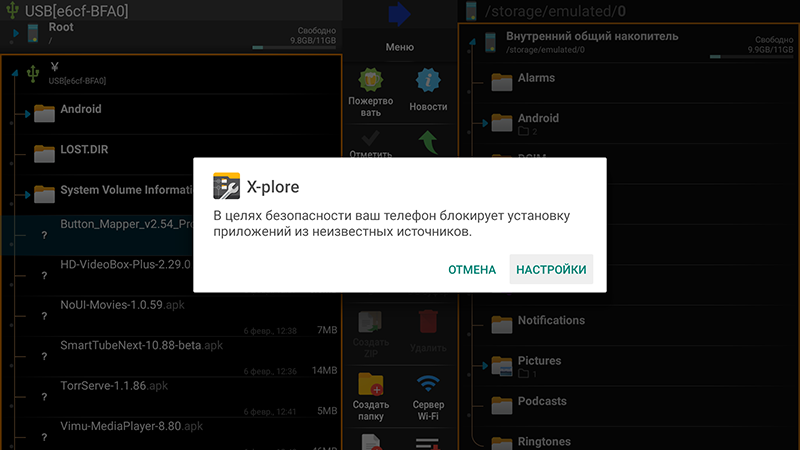The width and height of the screenshot is (800, 450).
Task: Select the Удалить trash icon
Action: coord(428,322)
